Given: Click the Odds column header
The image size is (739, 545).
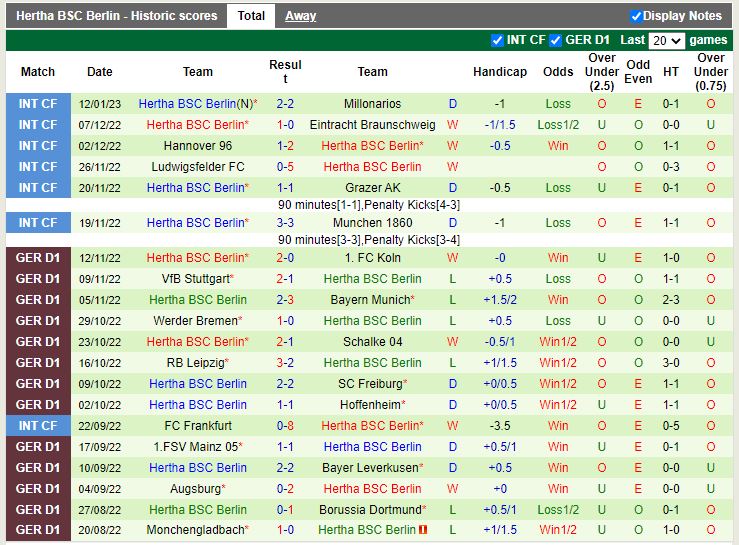Looking at the screenshot, I should 558,72.
